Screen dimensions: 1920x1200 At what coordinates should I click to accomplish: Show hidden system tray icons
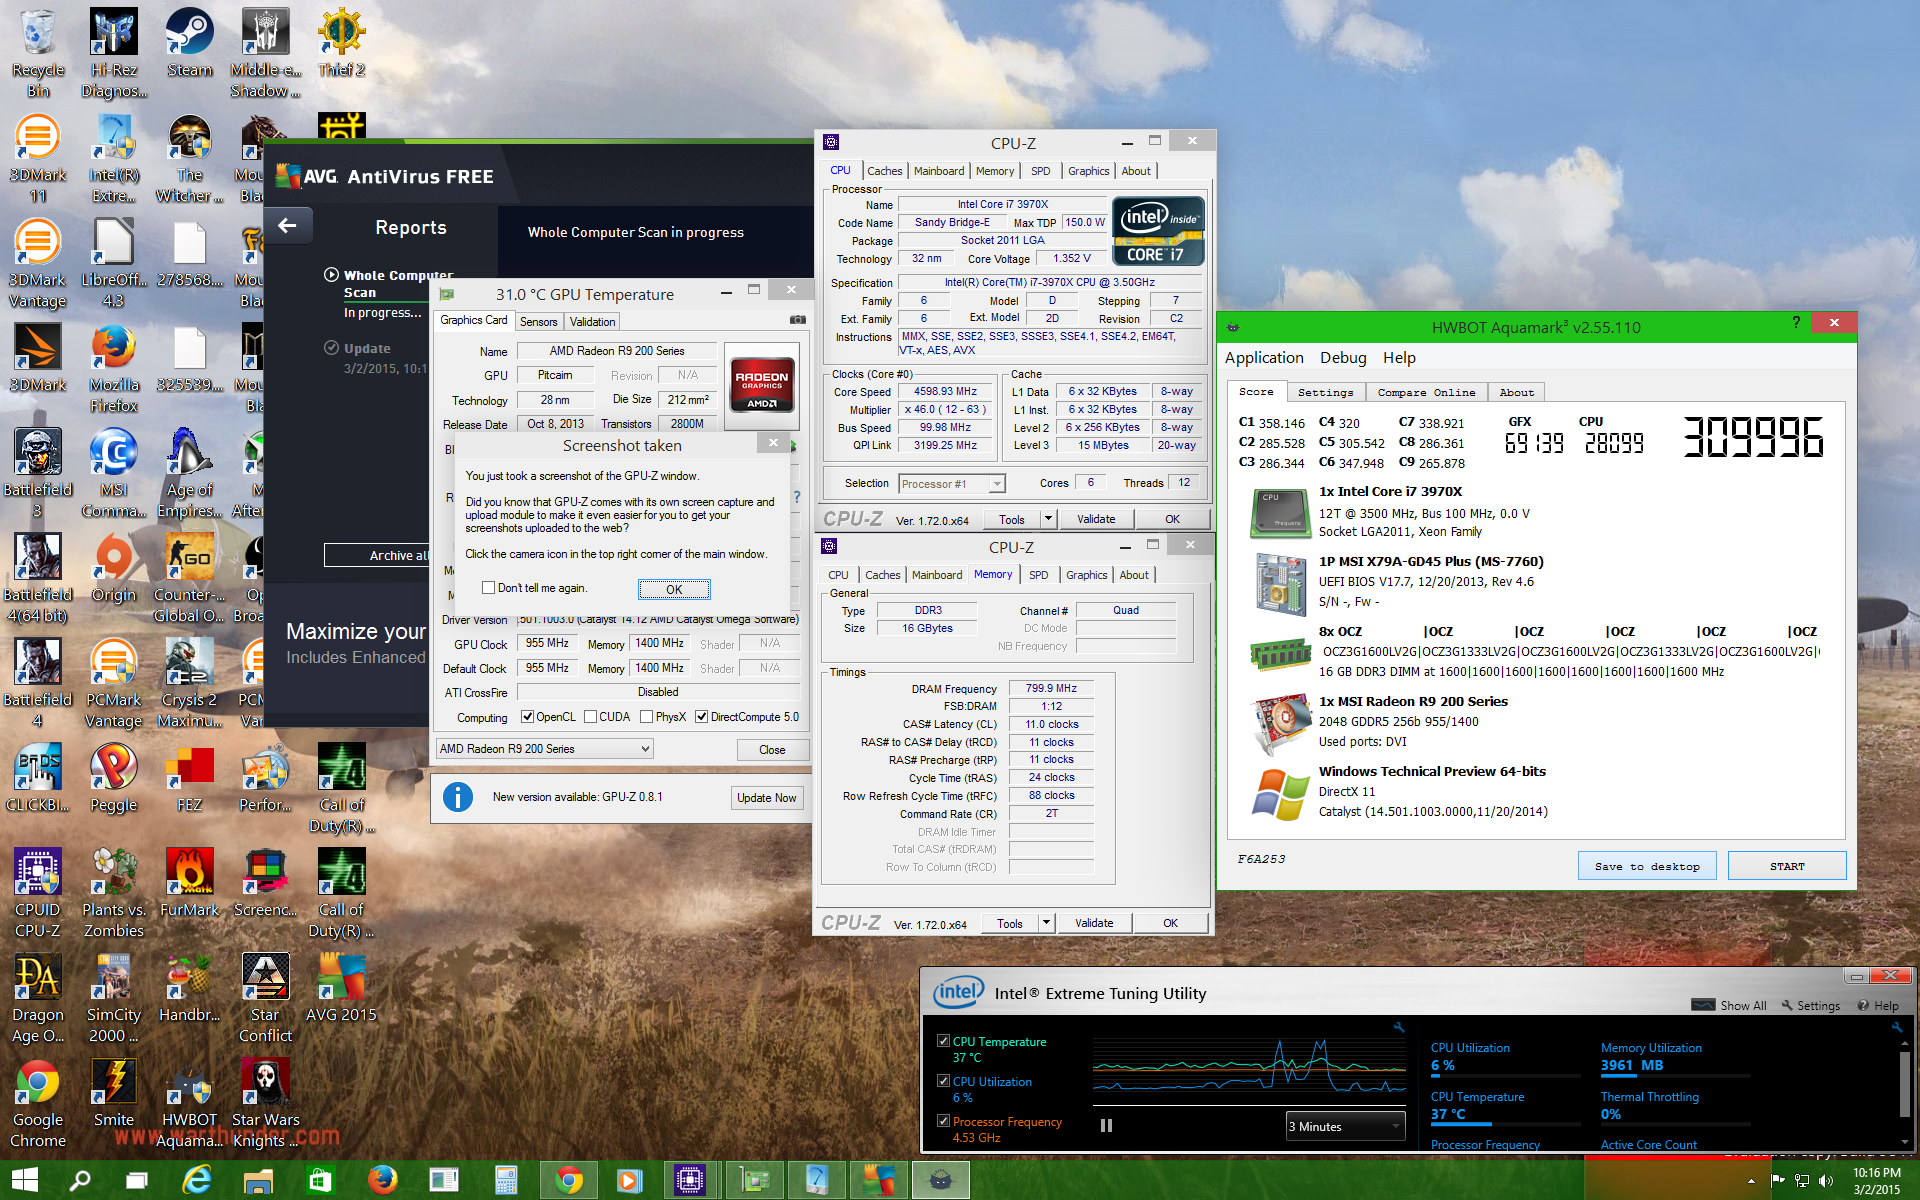click(1751, 1181)
